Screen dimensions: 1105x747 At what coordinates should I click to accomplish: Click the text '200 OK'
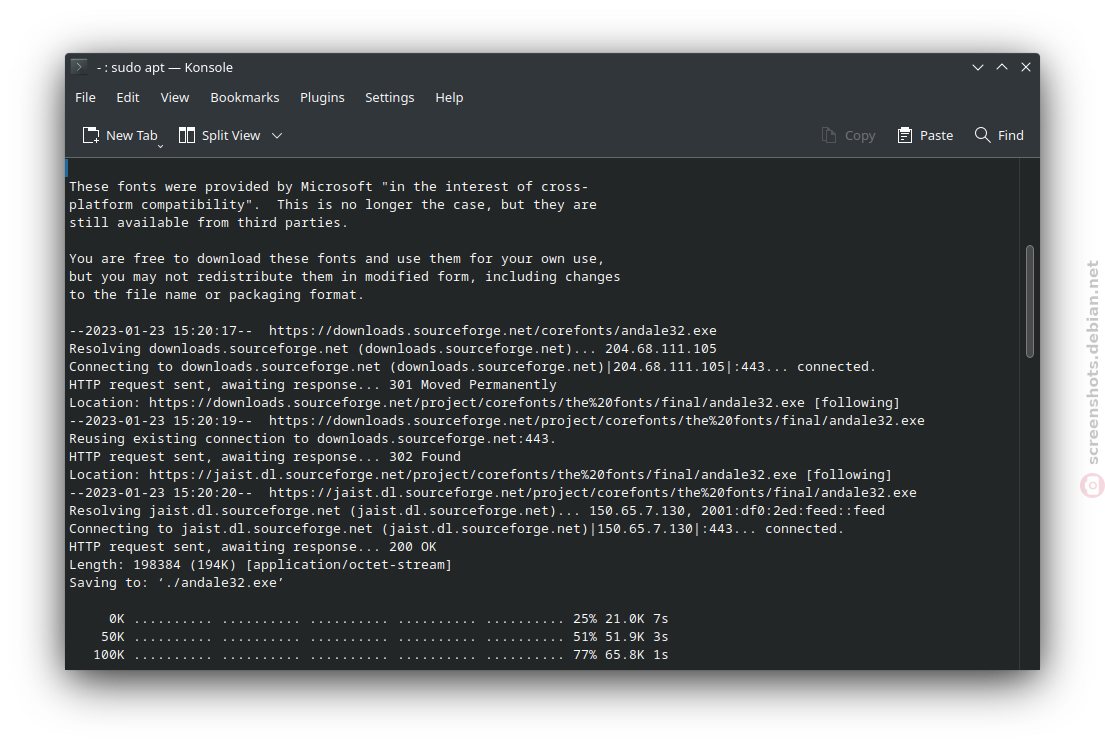413,547
